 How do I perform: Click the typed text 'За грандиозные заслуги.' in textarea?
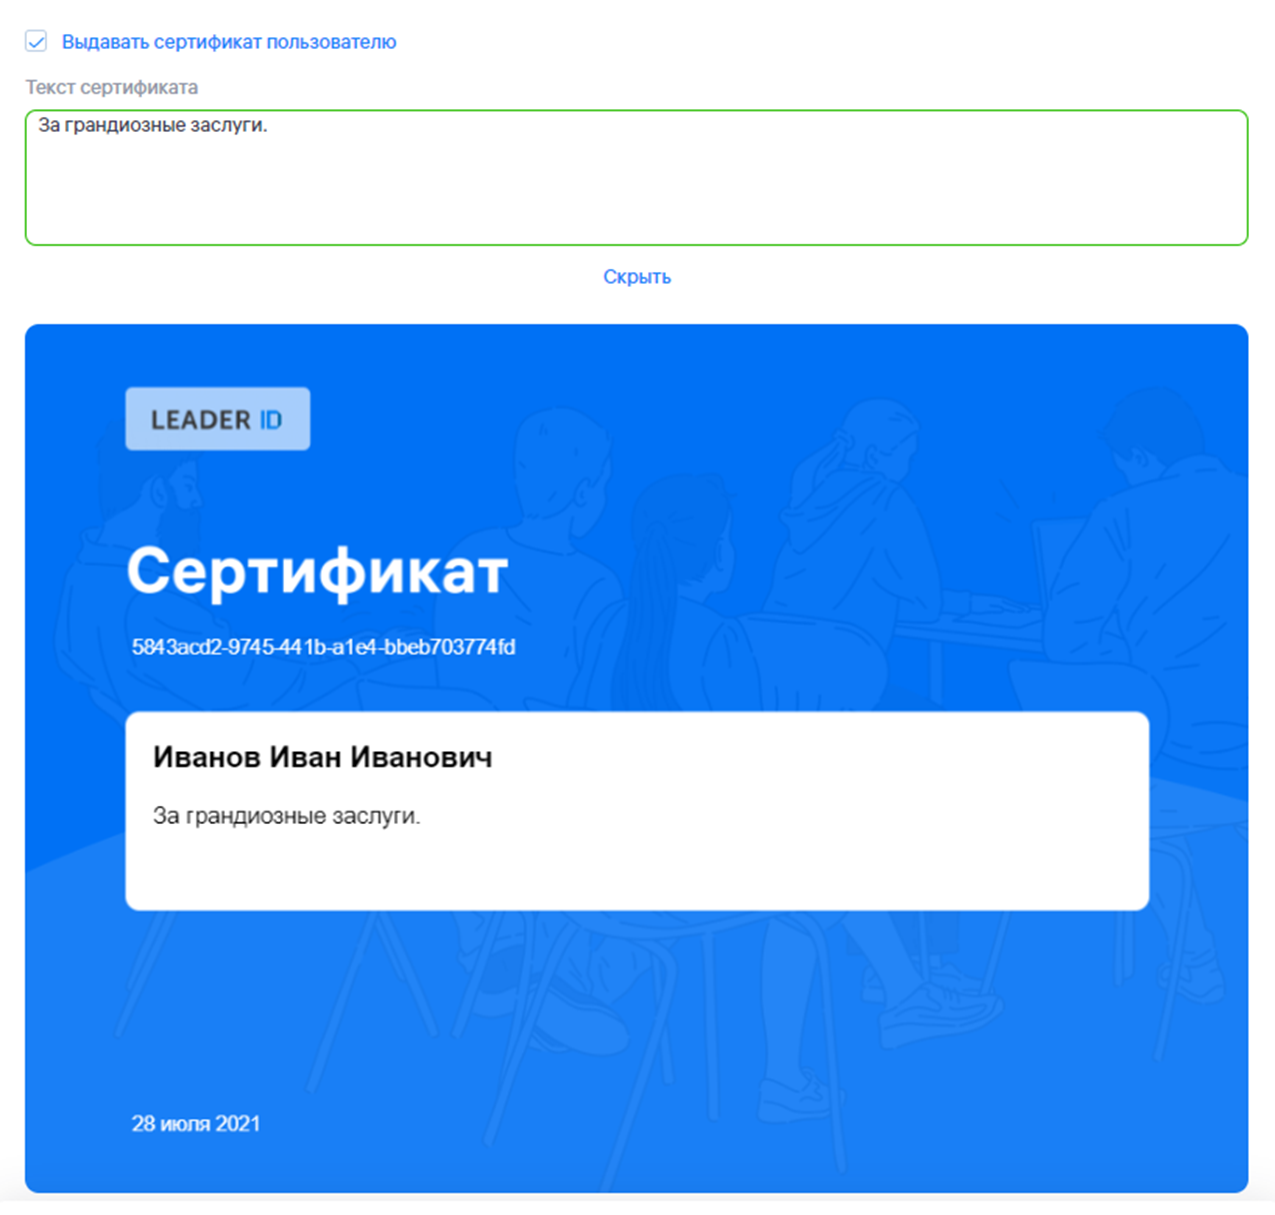click(x=153, y=125)
